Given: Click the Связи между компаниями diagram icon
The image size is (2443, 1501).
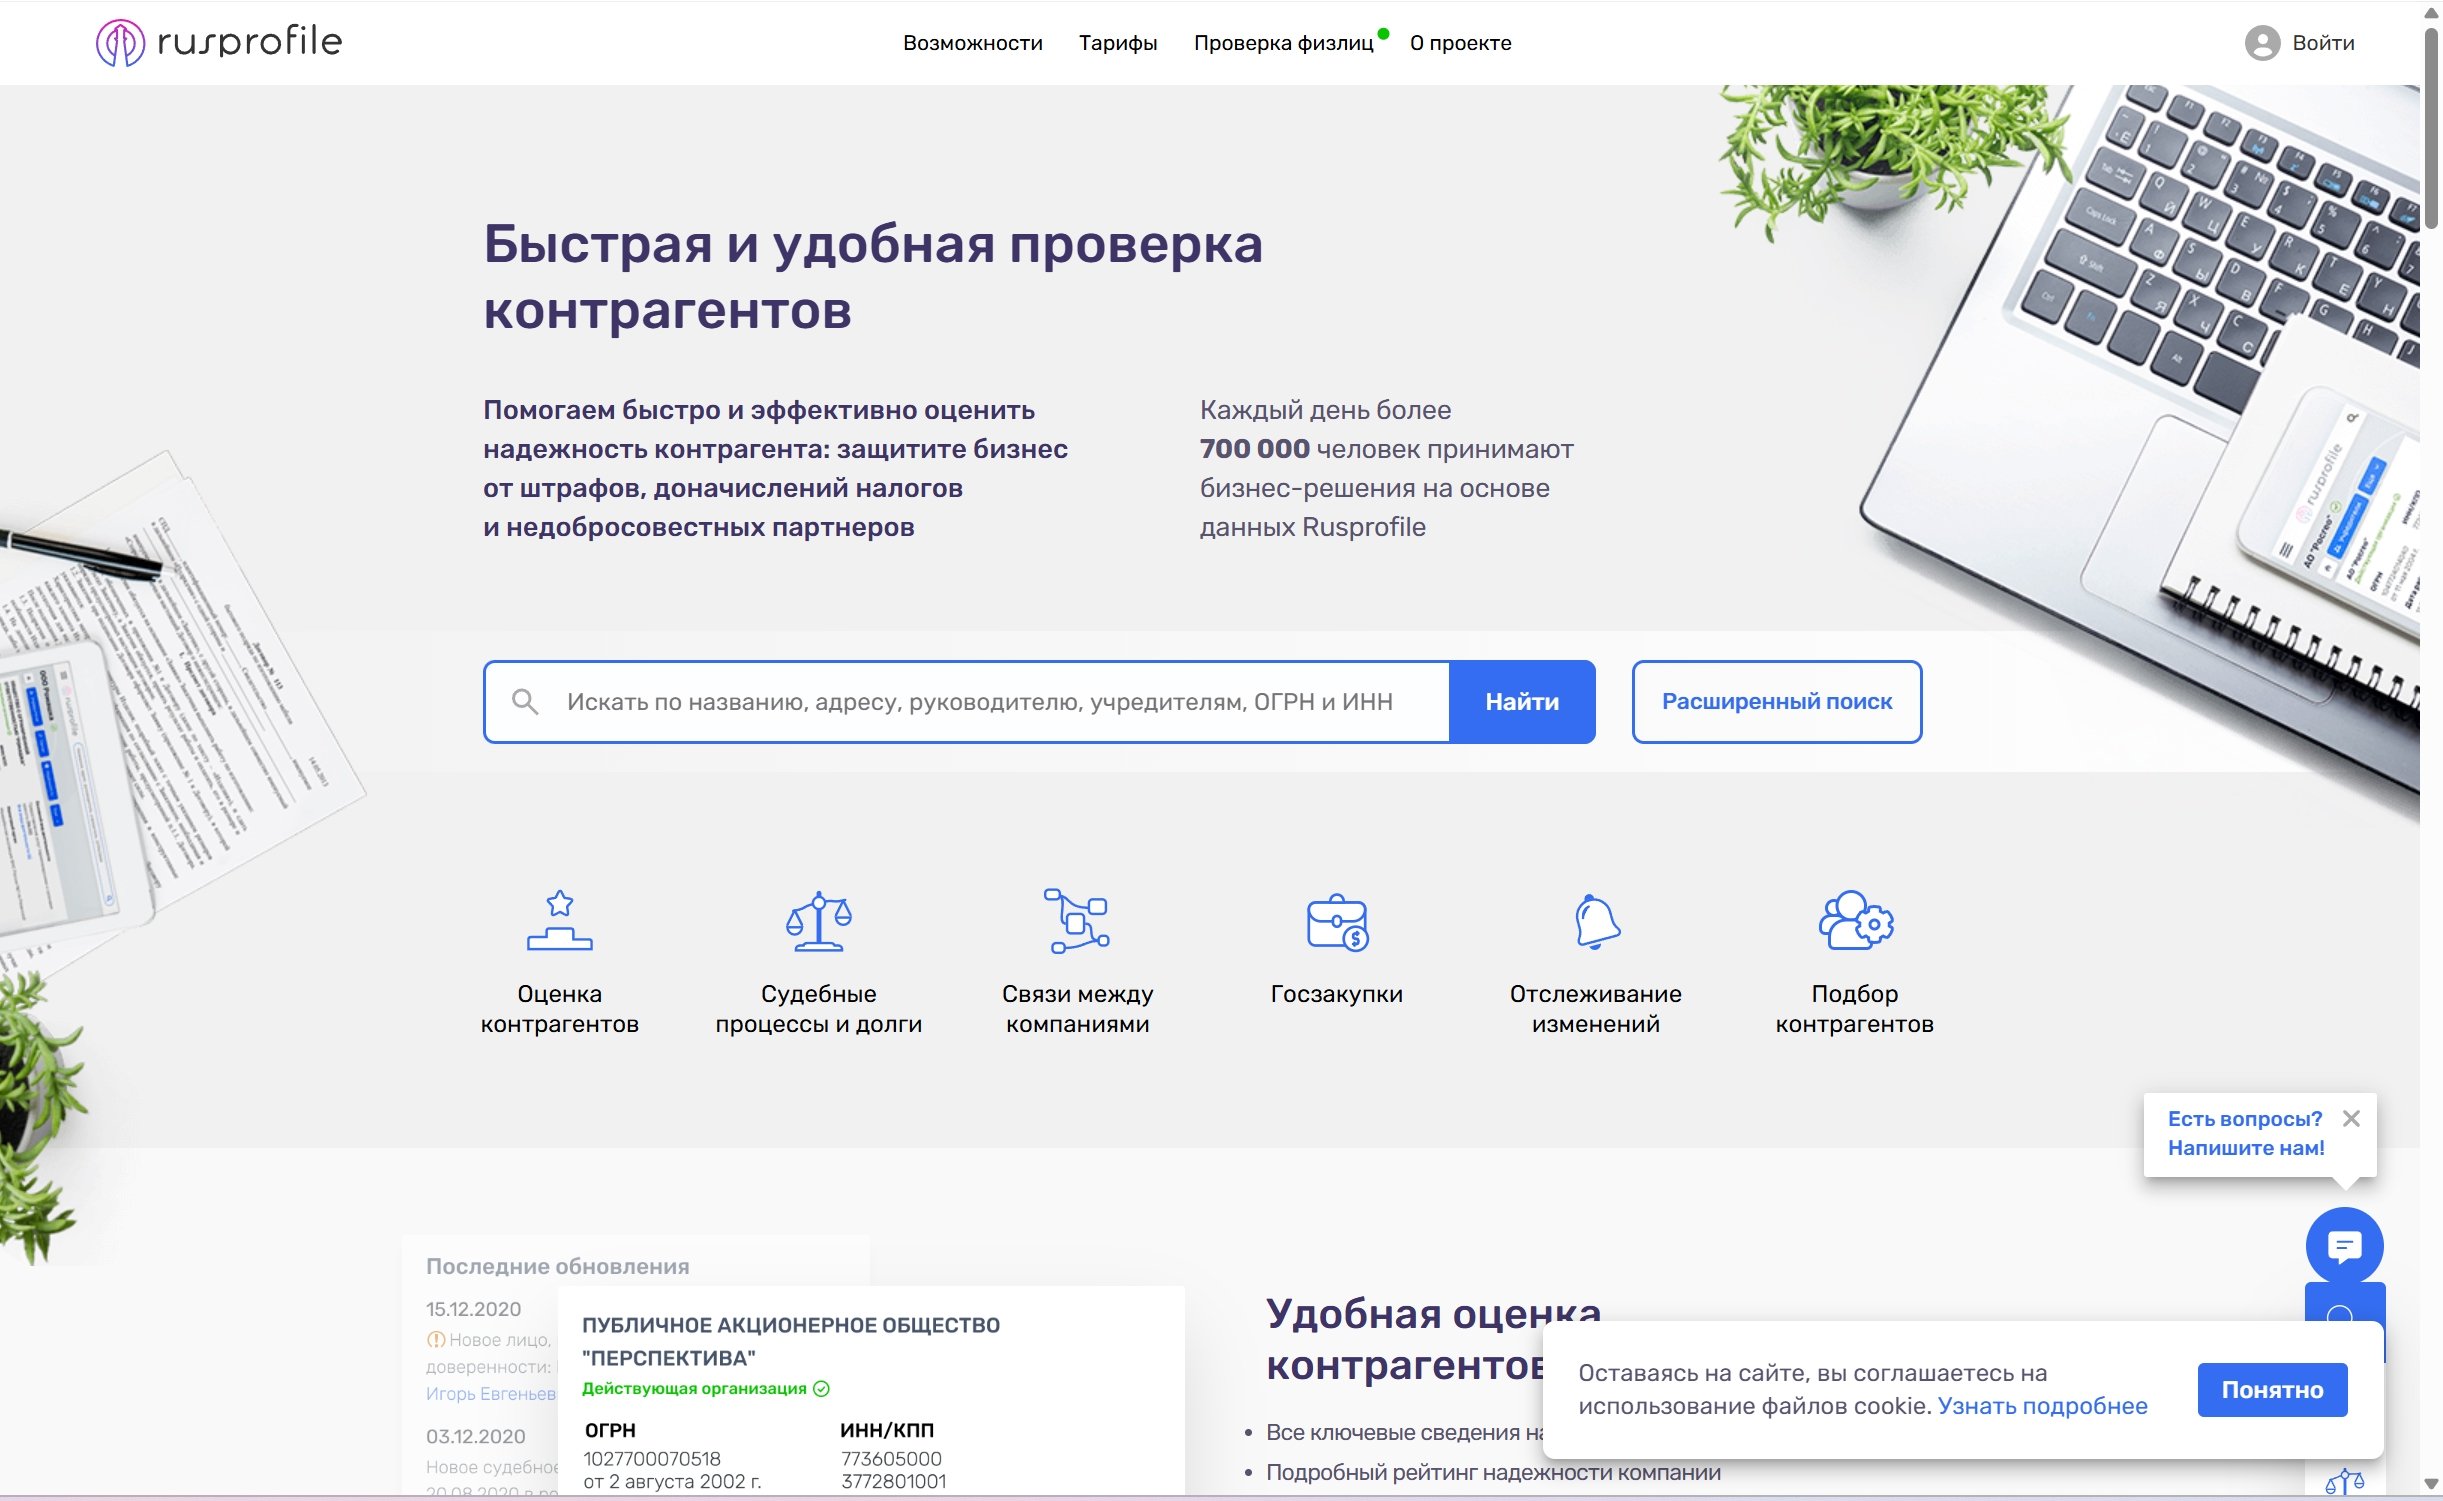Looking at the screenshot, I should pos(1077,920).
